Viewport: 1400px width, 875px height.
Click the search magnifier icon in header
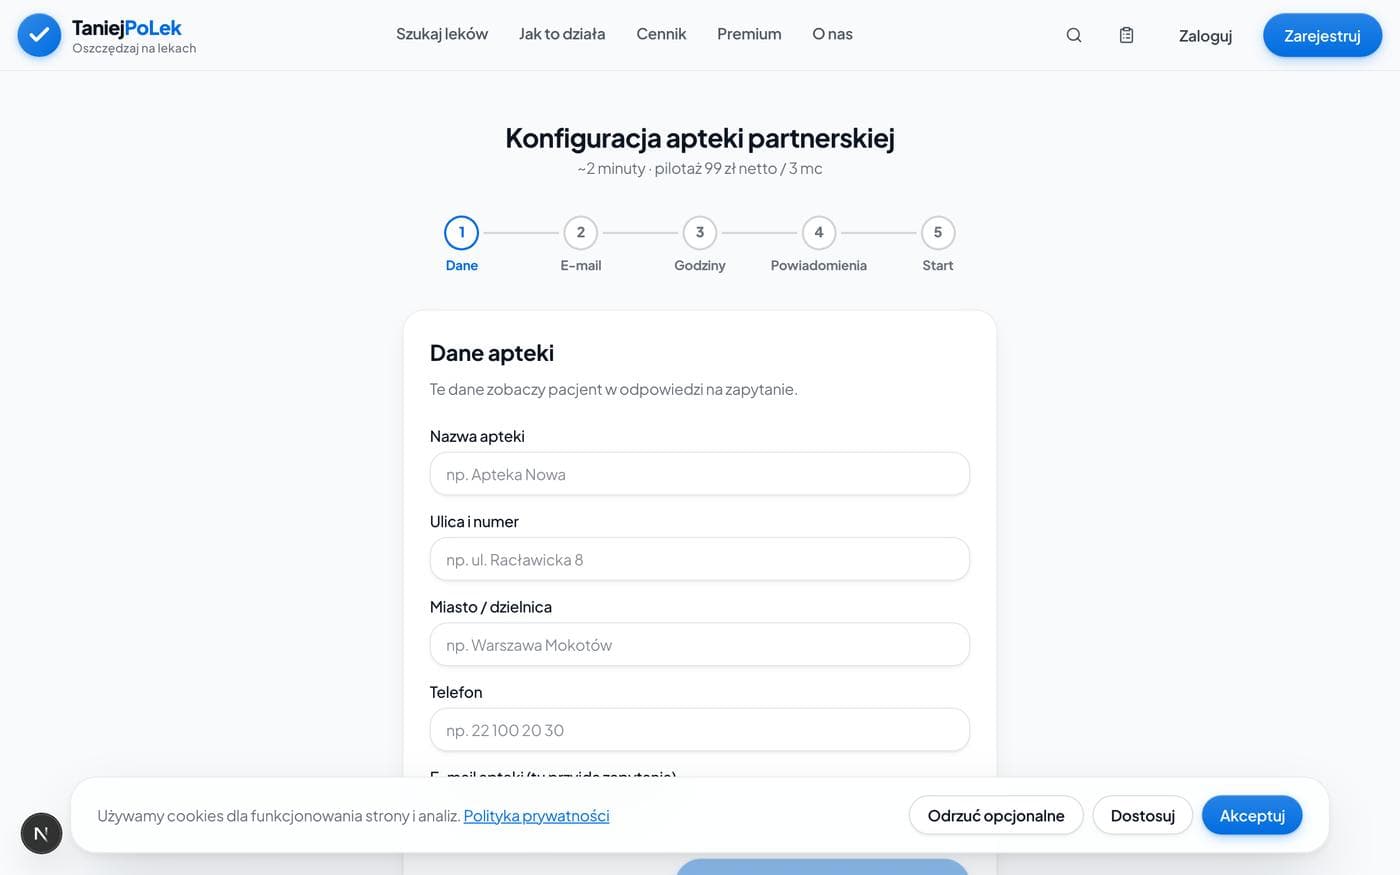pos(1074,35)
